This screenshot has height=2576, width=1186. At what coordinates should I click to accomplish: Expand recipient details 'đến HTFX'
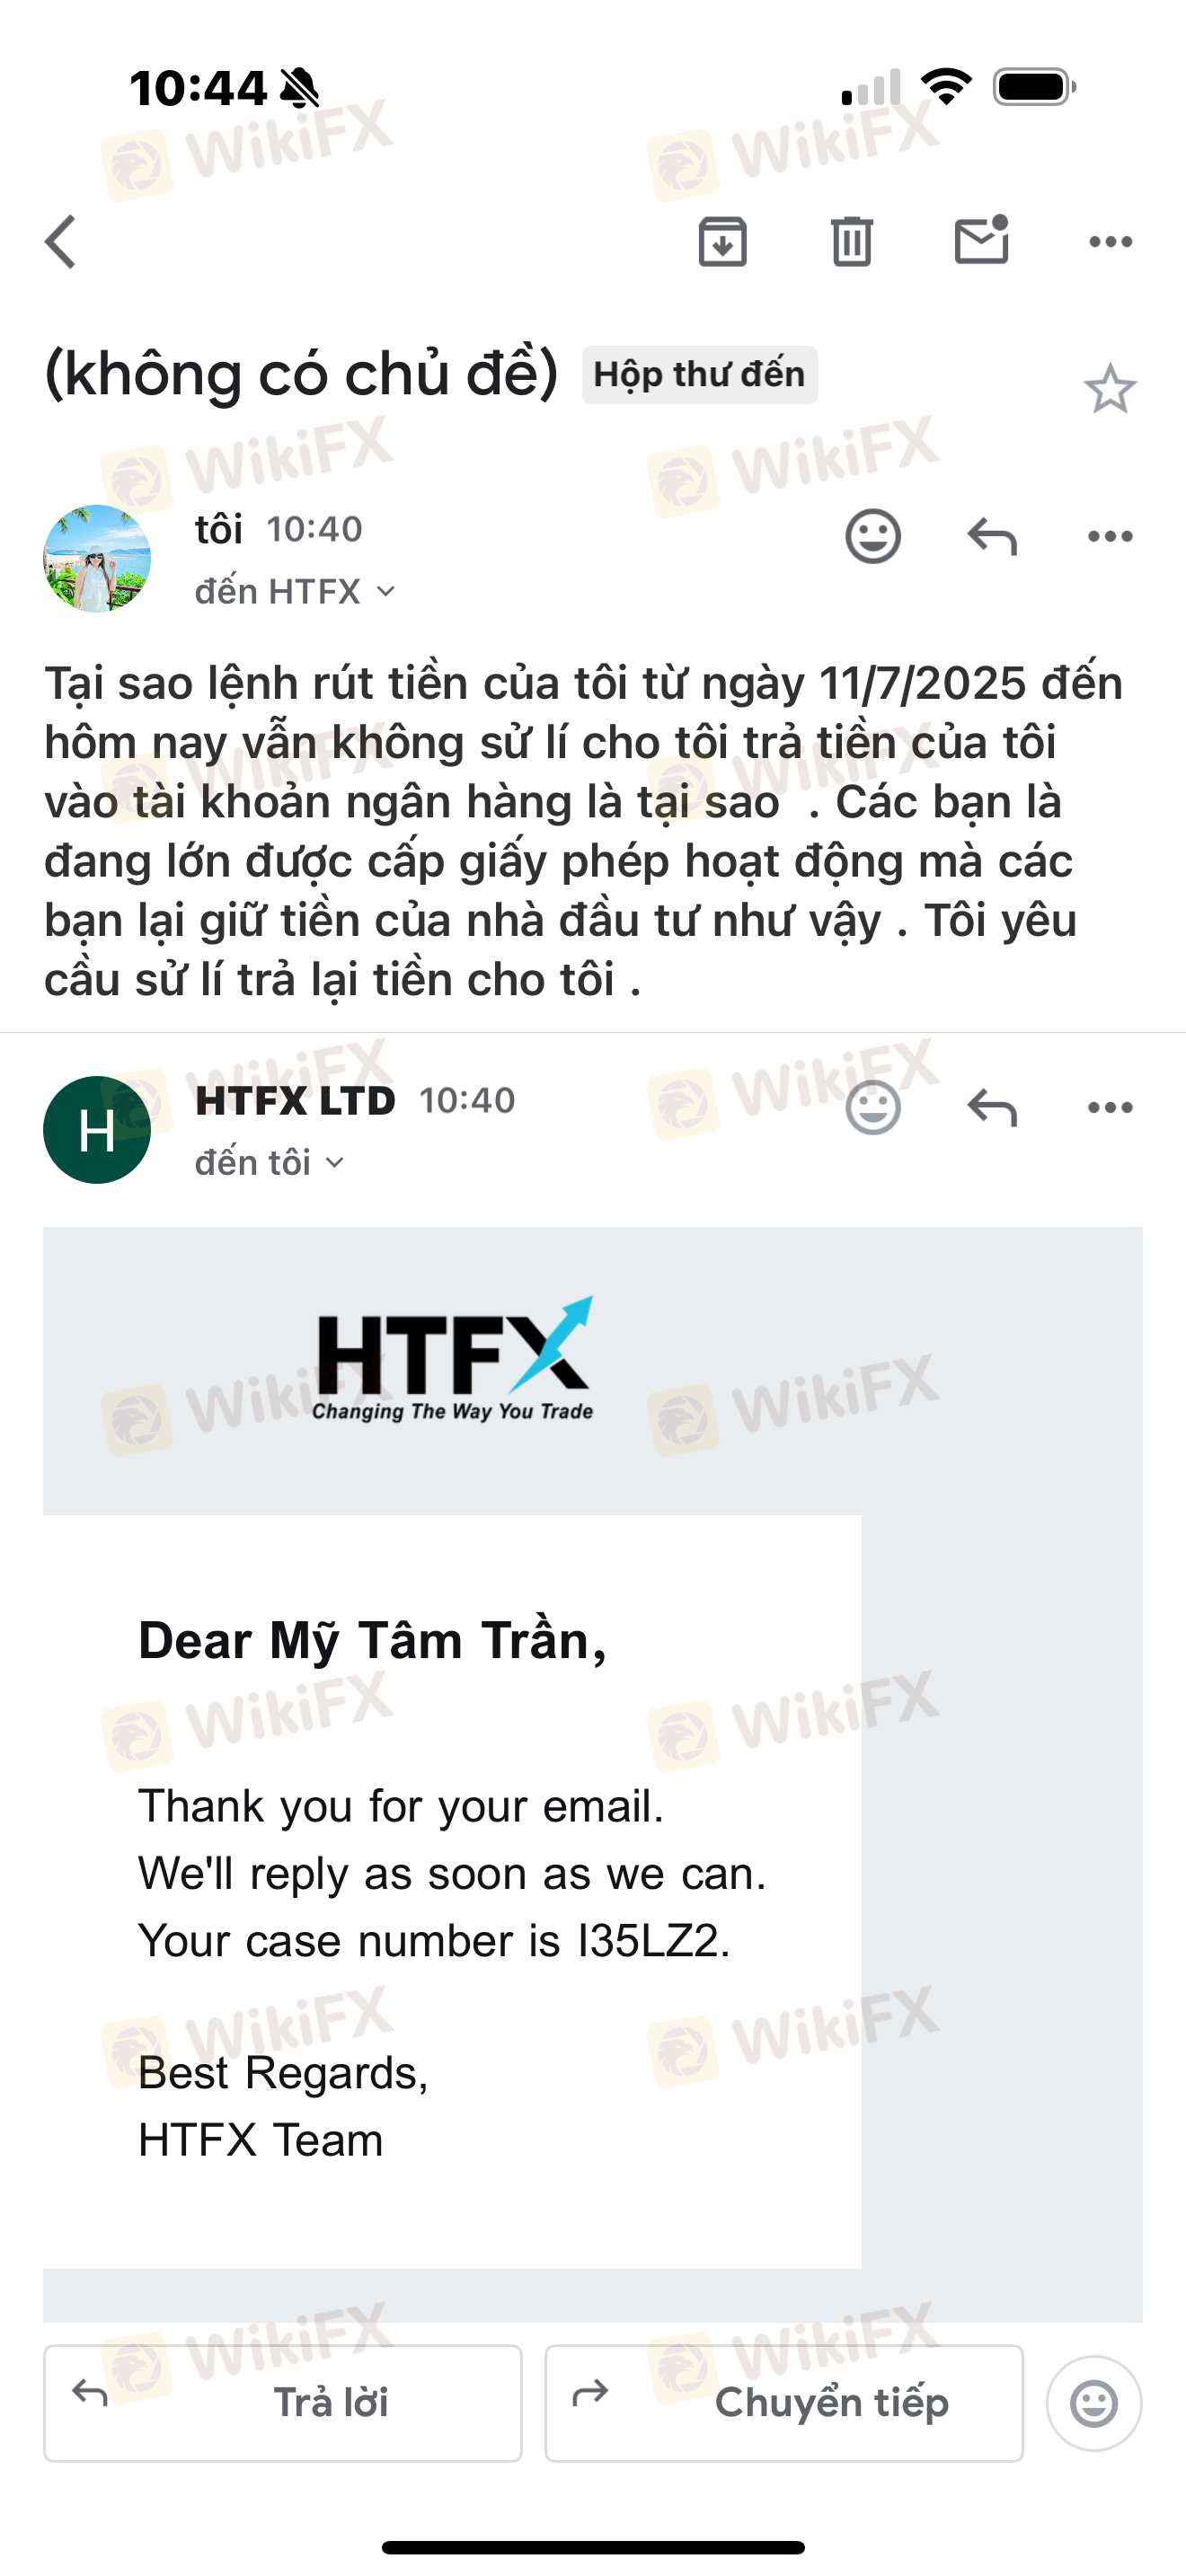pyautogui.click(x=296, y=592)
